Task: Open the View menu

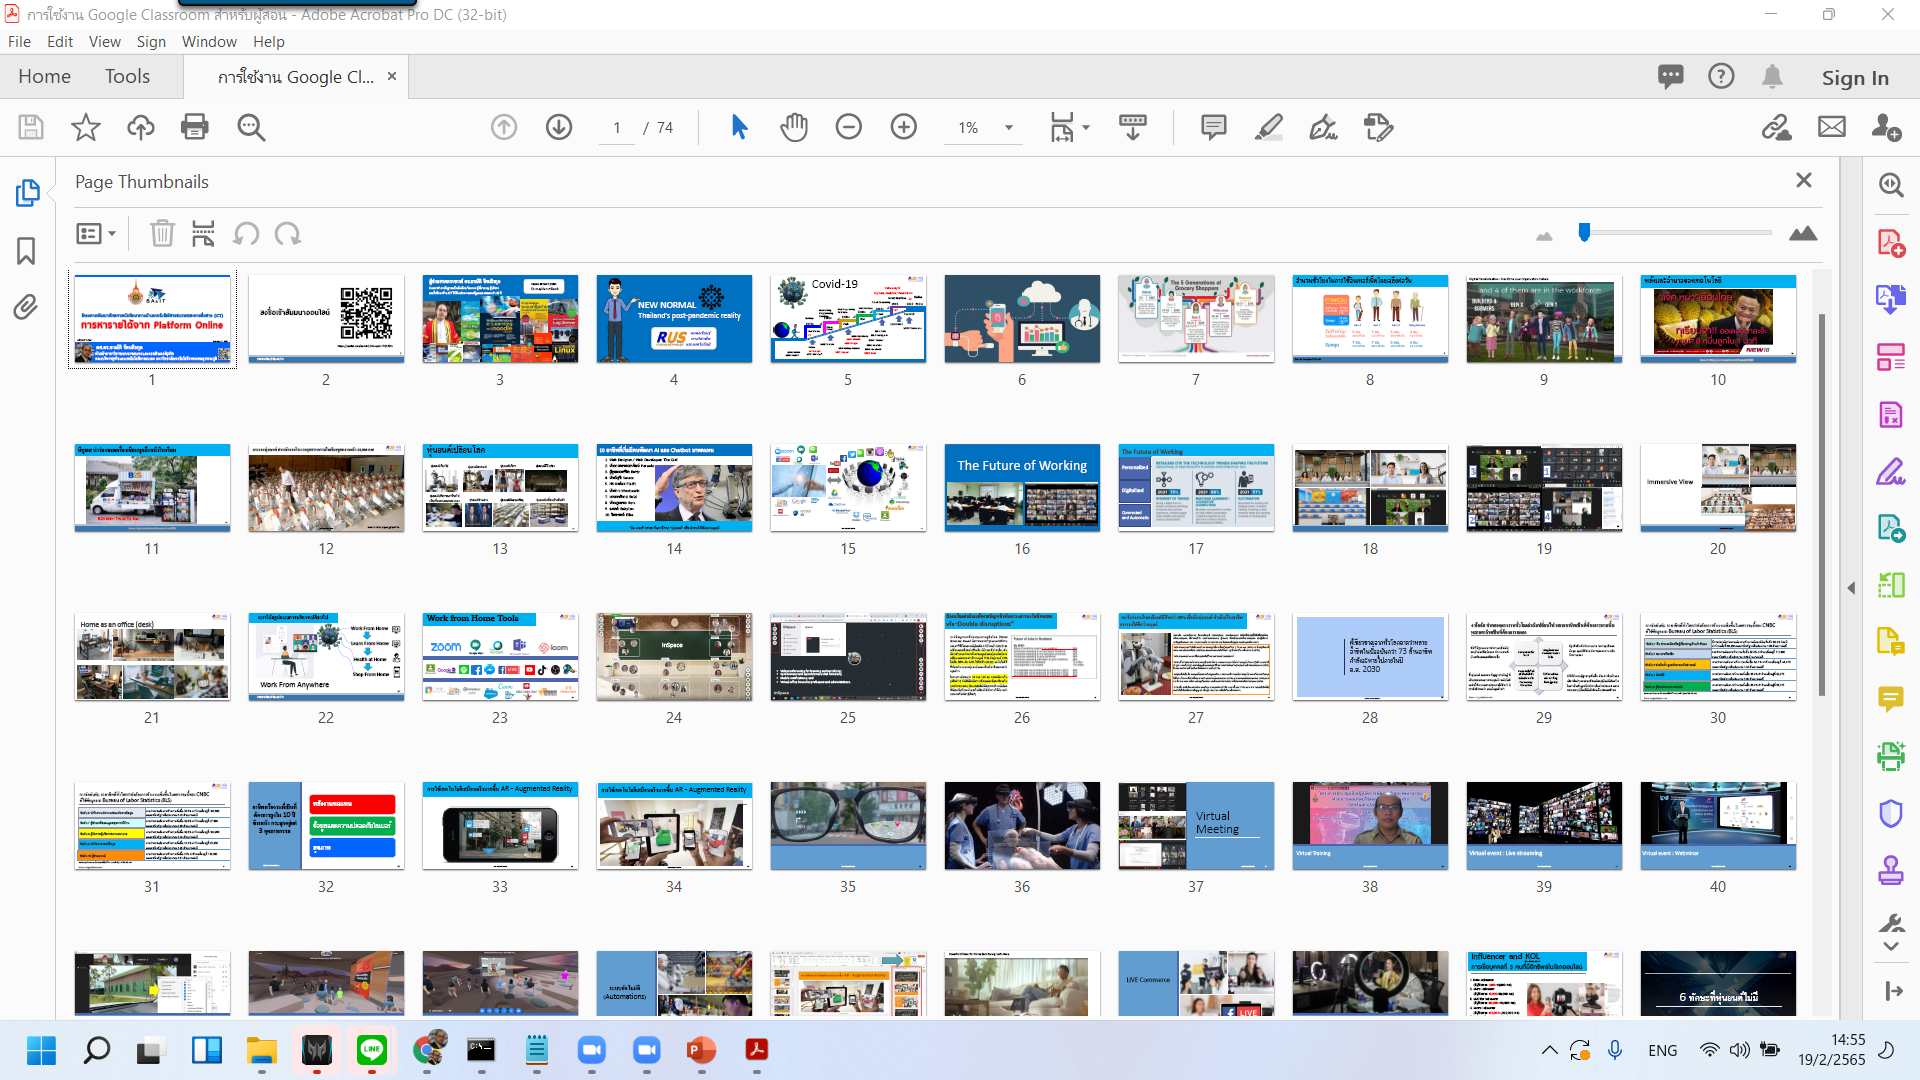Action: [104, 41]
